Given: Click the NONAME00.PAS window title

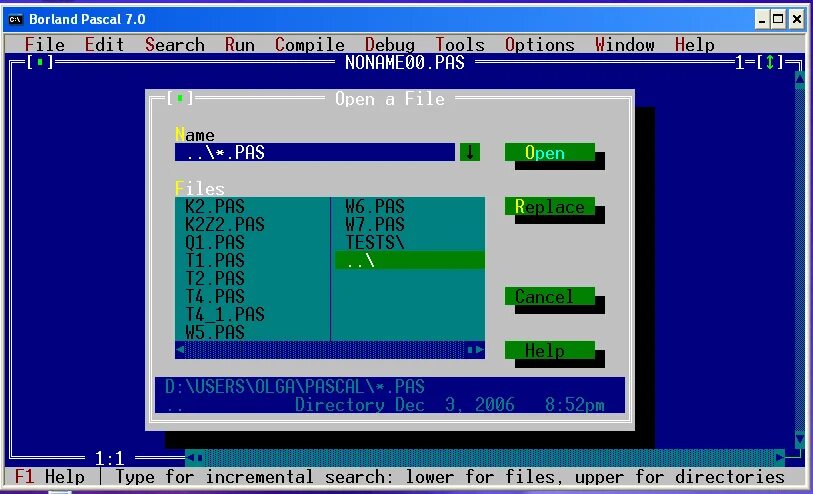Looking at the screenshot, I should click(405, 62).
